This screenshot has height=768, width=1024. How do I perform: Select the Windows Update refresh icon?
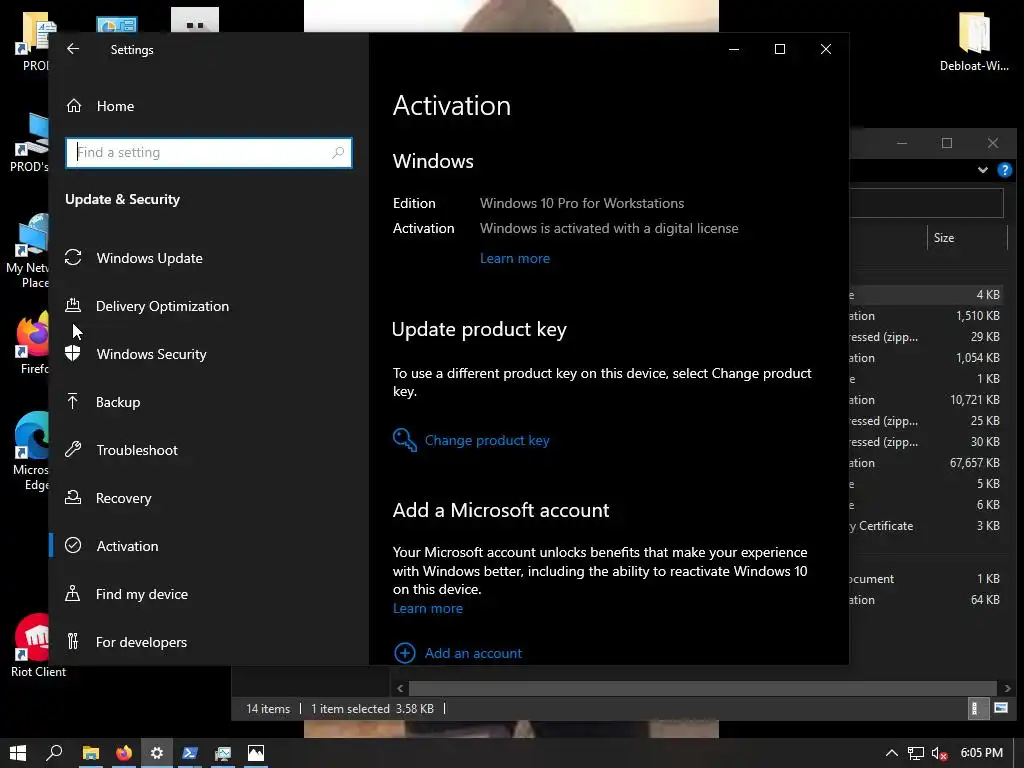pyautogui.click(x=73, y=257)
